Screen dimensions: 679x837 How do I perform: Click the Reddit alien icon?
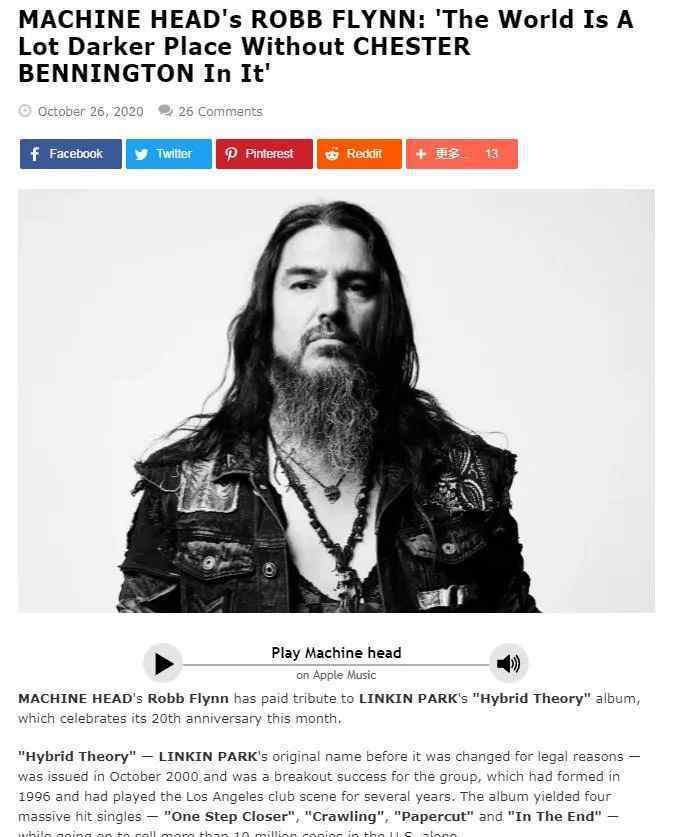[332, 154]
